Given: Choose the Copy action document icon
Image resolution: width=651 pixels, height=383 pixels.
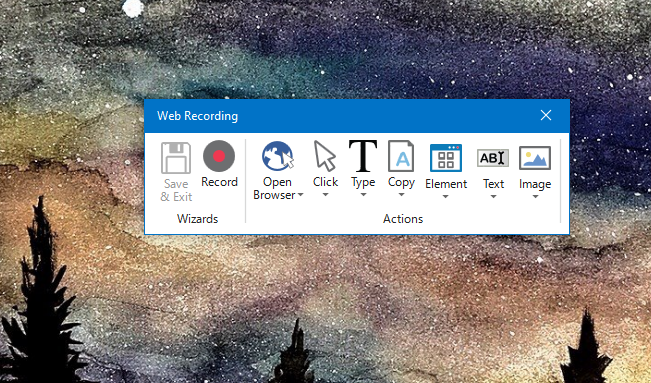Looking at the screenshot, I should pos(401,156).
